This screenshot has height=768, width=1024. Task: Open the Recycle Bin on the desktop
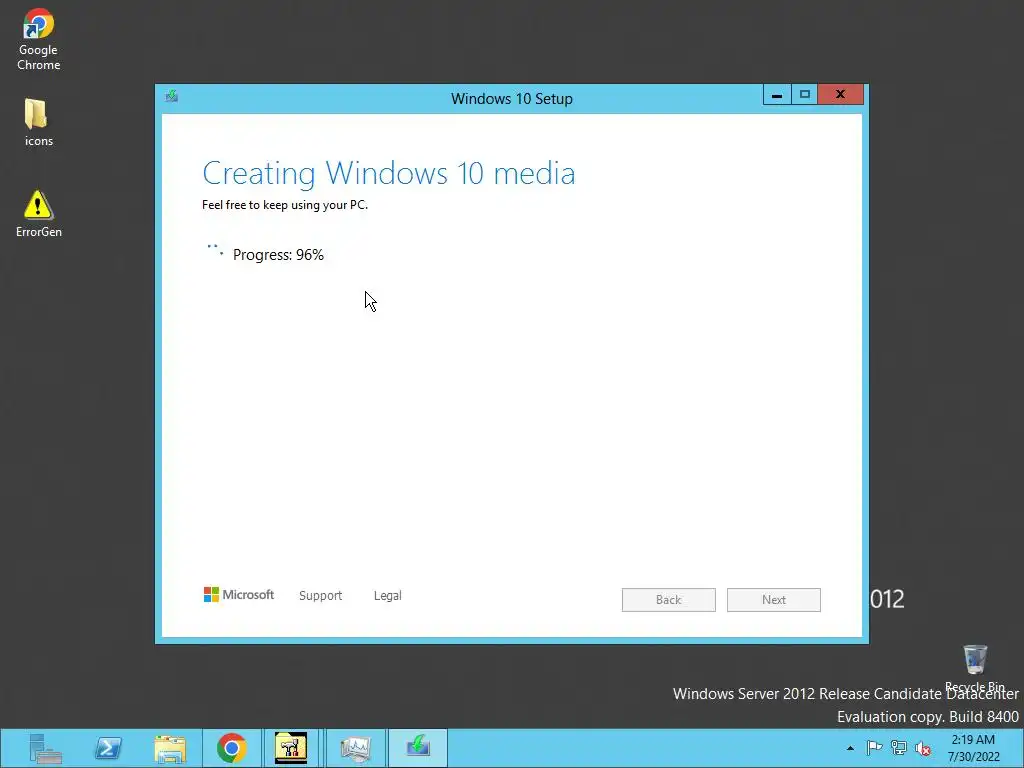974,668
